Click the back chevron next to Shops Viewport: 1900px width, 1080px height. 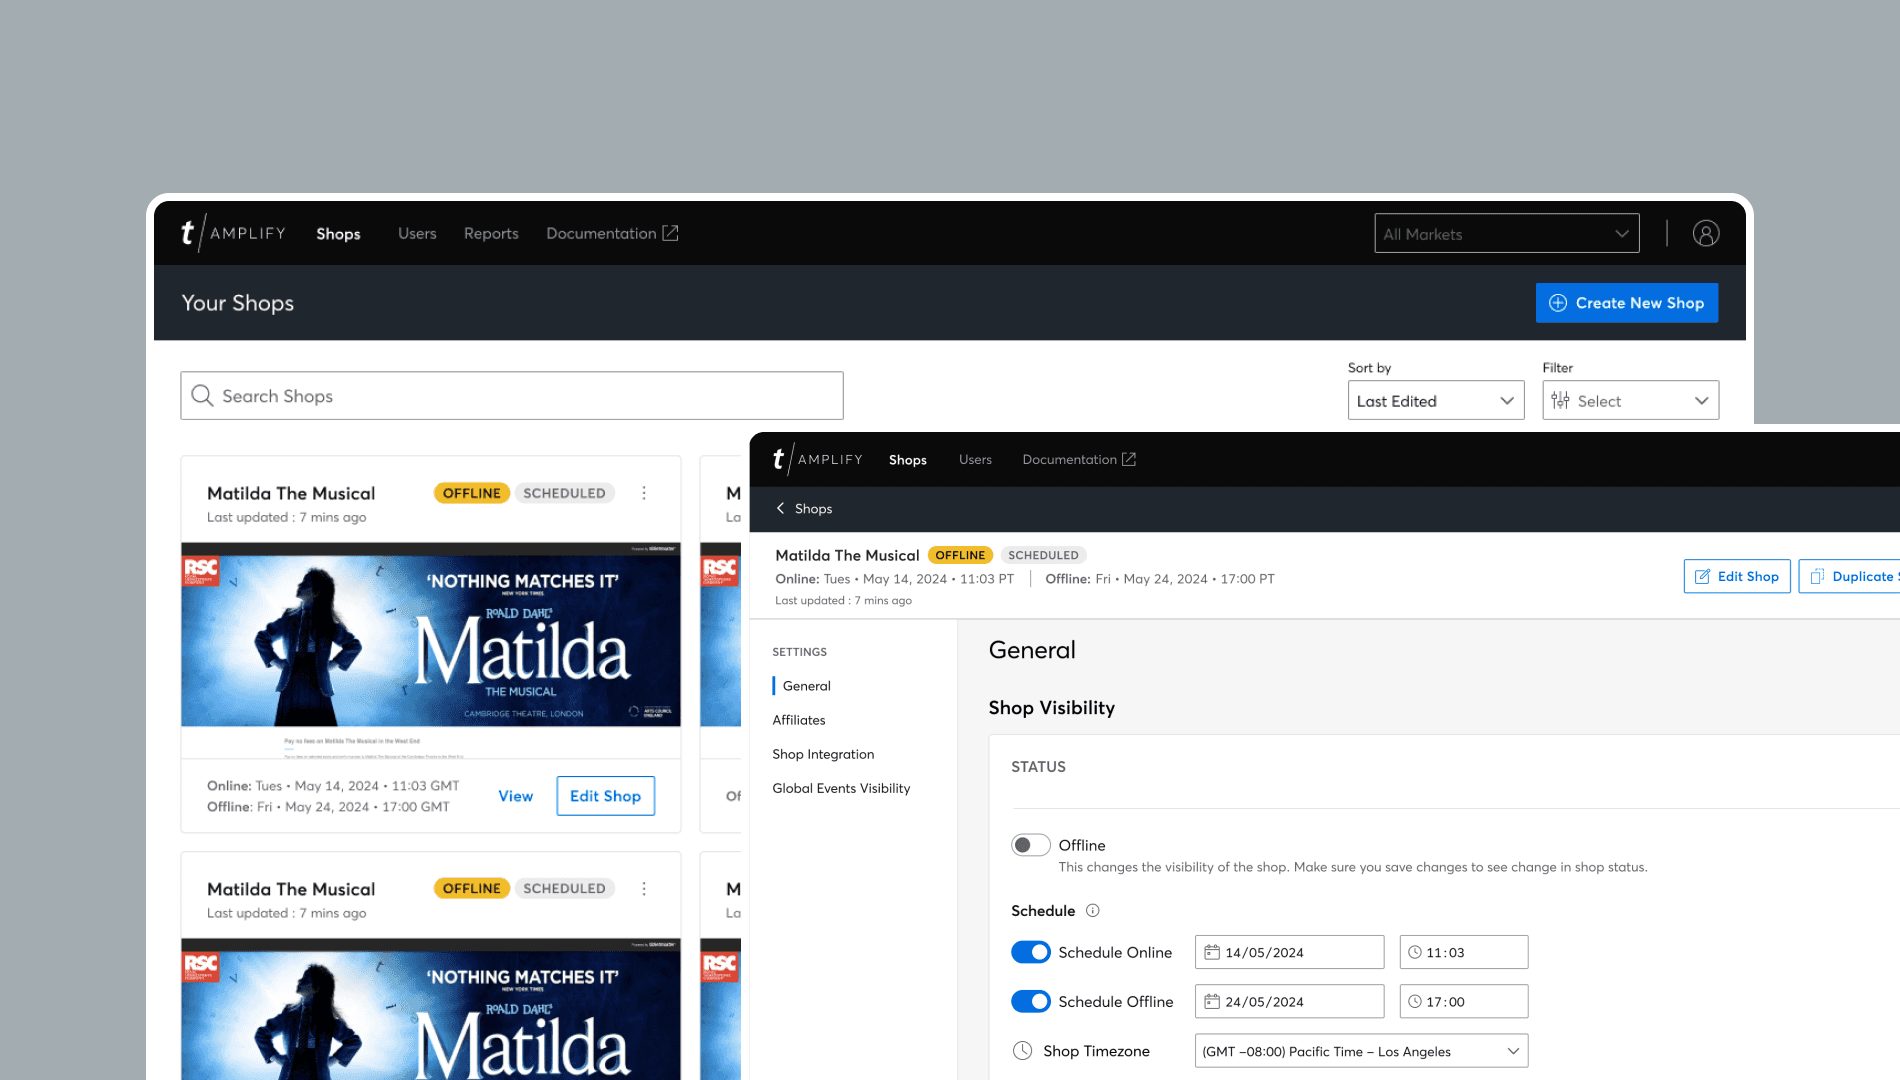click(x=781, y=508)
